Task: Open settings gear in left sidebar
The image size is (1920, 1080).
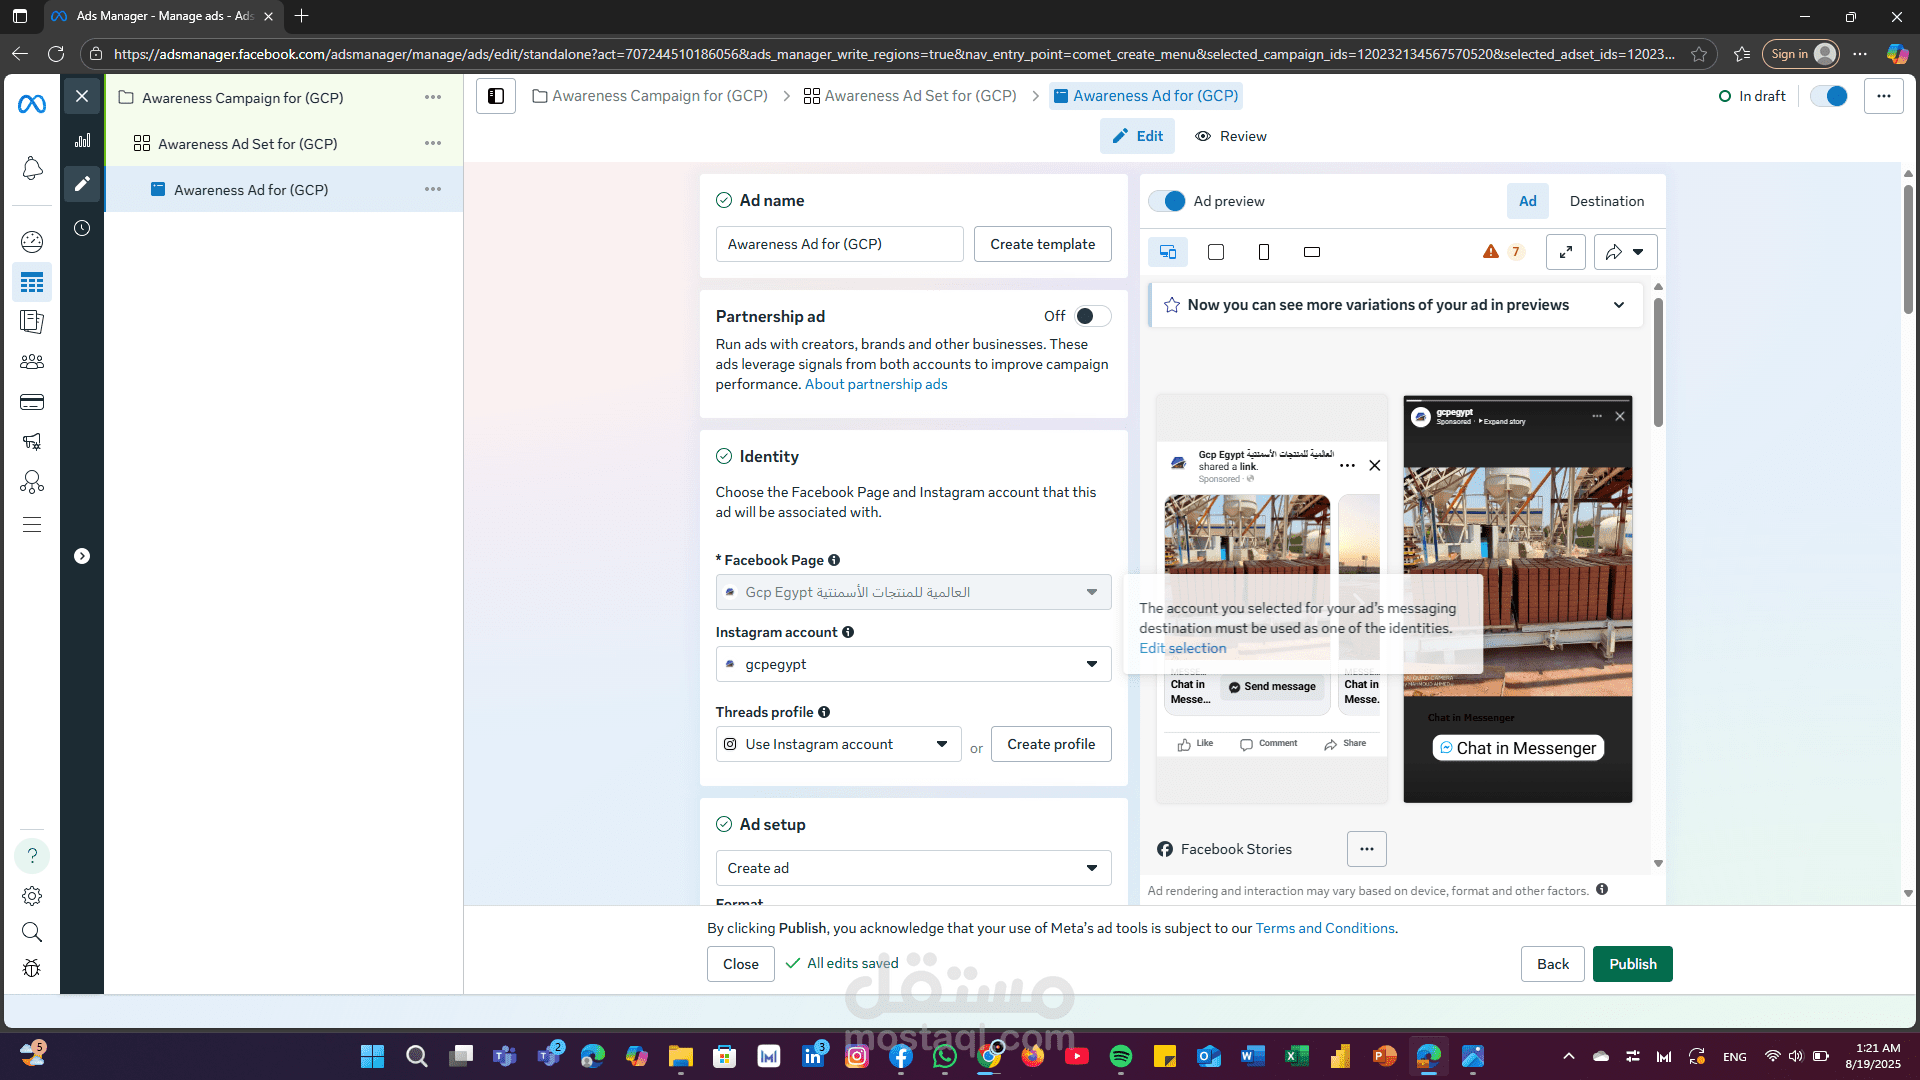Action: (32, 896)
